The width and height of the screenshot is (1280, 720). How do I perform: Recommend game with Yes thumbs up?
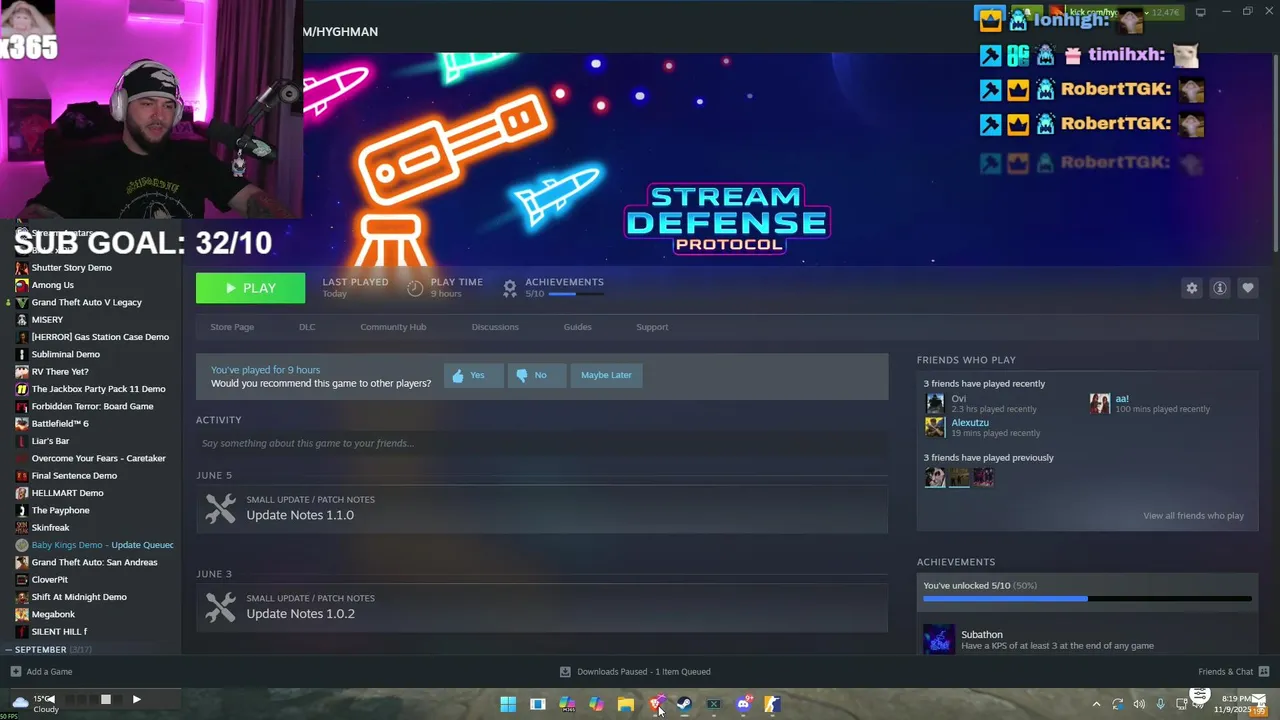(473, 375)
